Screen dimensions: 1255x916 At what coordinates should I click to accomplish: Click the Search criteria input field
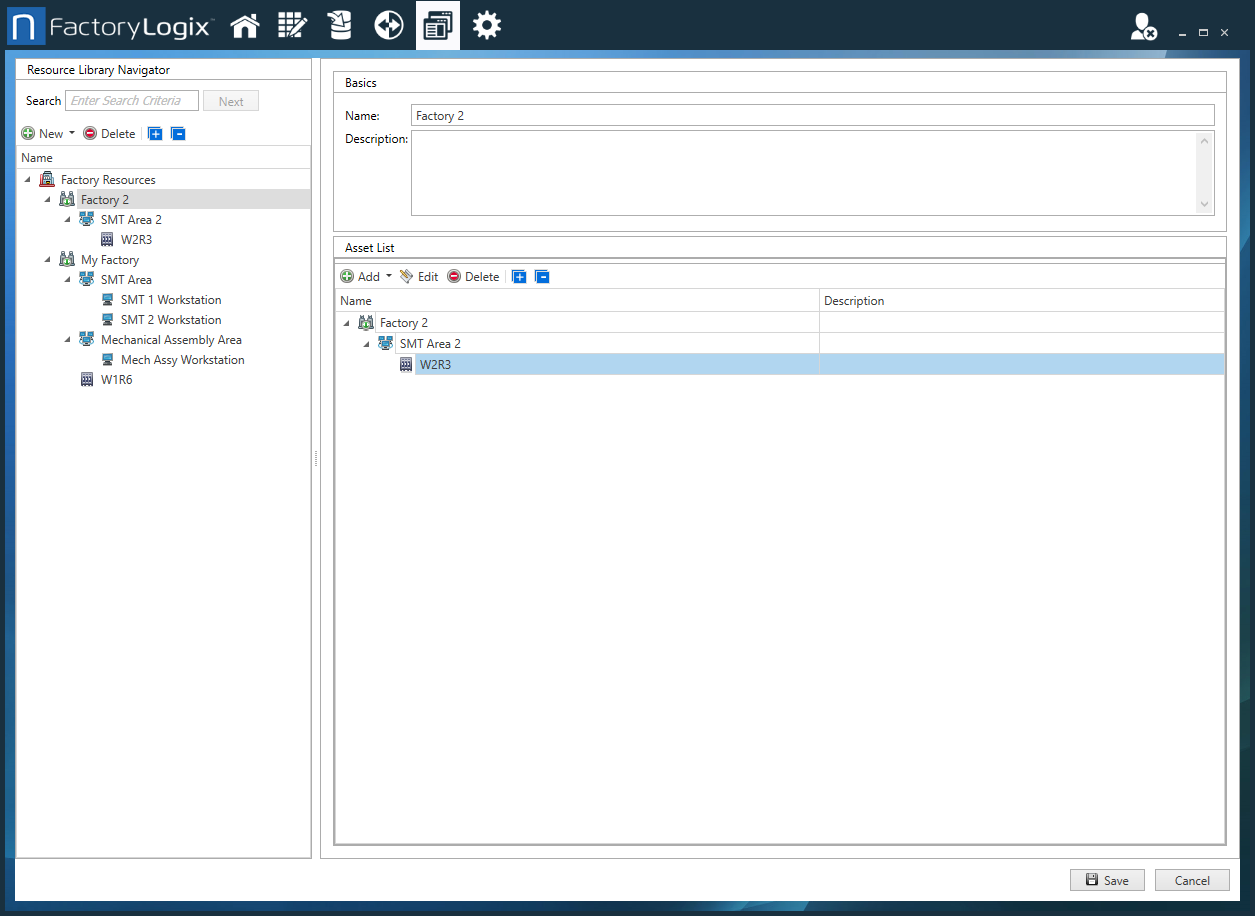coord(132,101)
